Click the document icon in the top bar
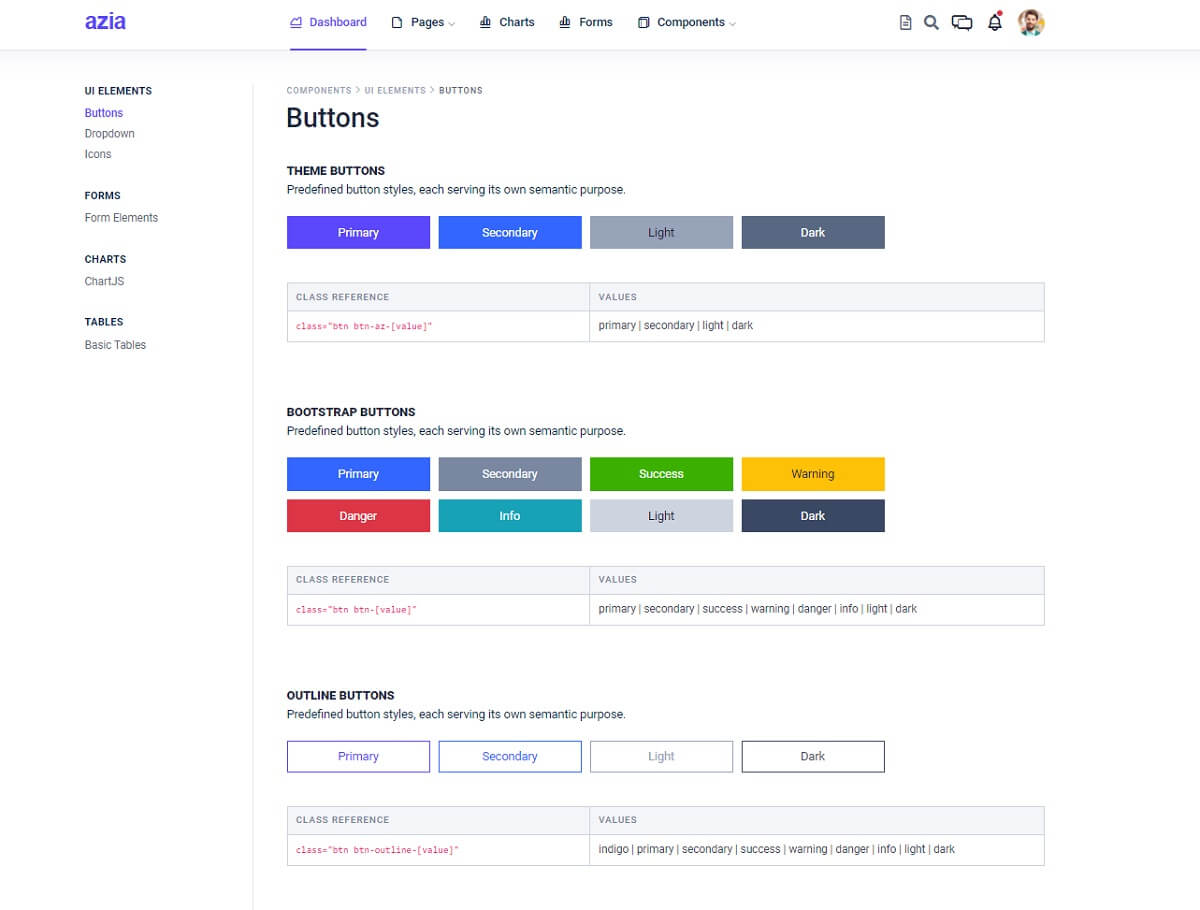 click(903, 21)
